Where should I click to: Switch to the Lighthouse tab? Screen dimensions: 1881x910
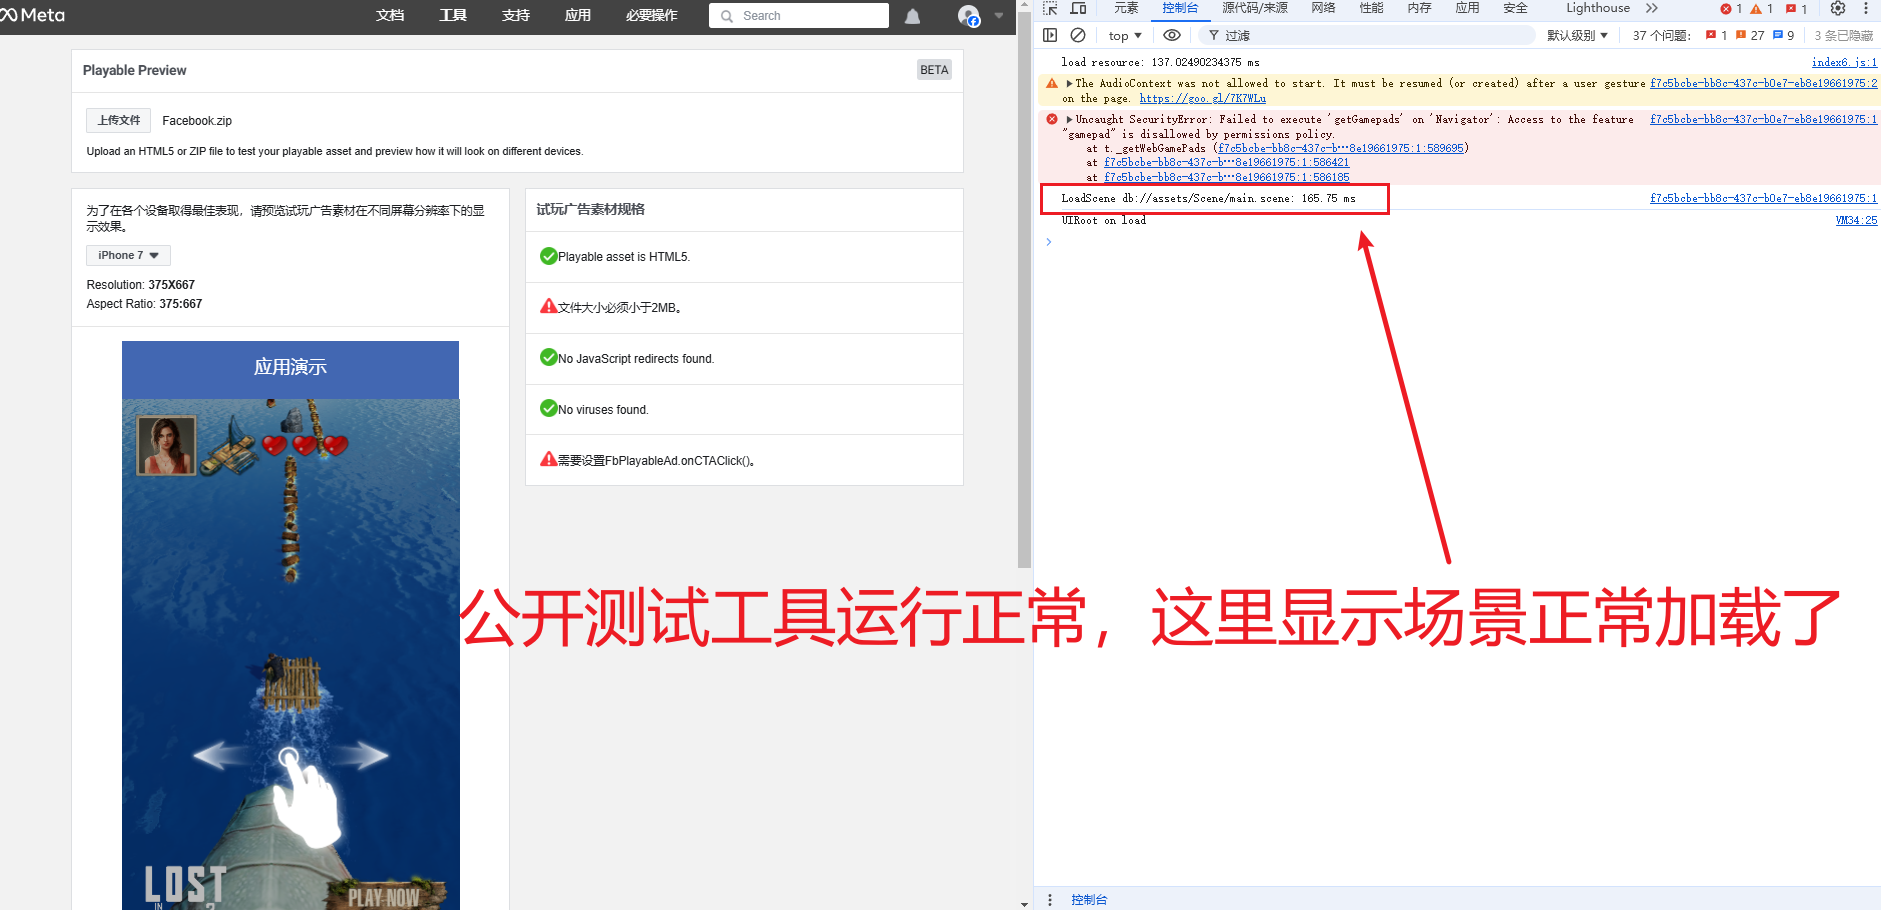pos(1598,8)
